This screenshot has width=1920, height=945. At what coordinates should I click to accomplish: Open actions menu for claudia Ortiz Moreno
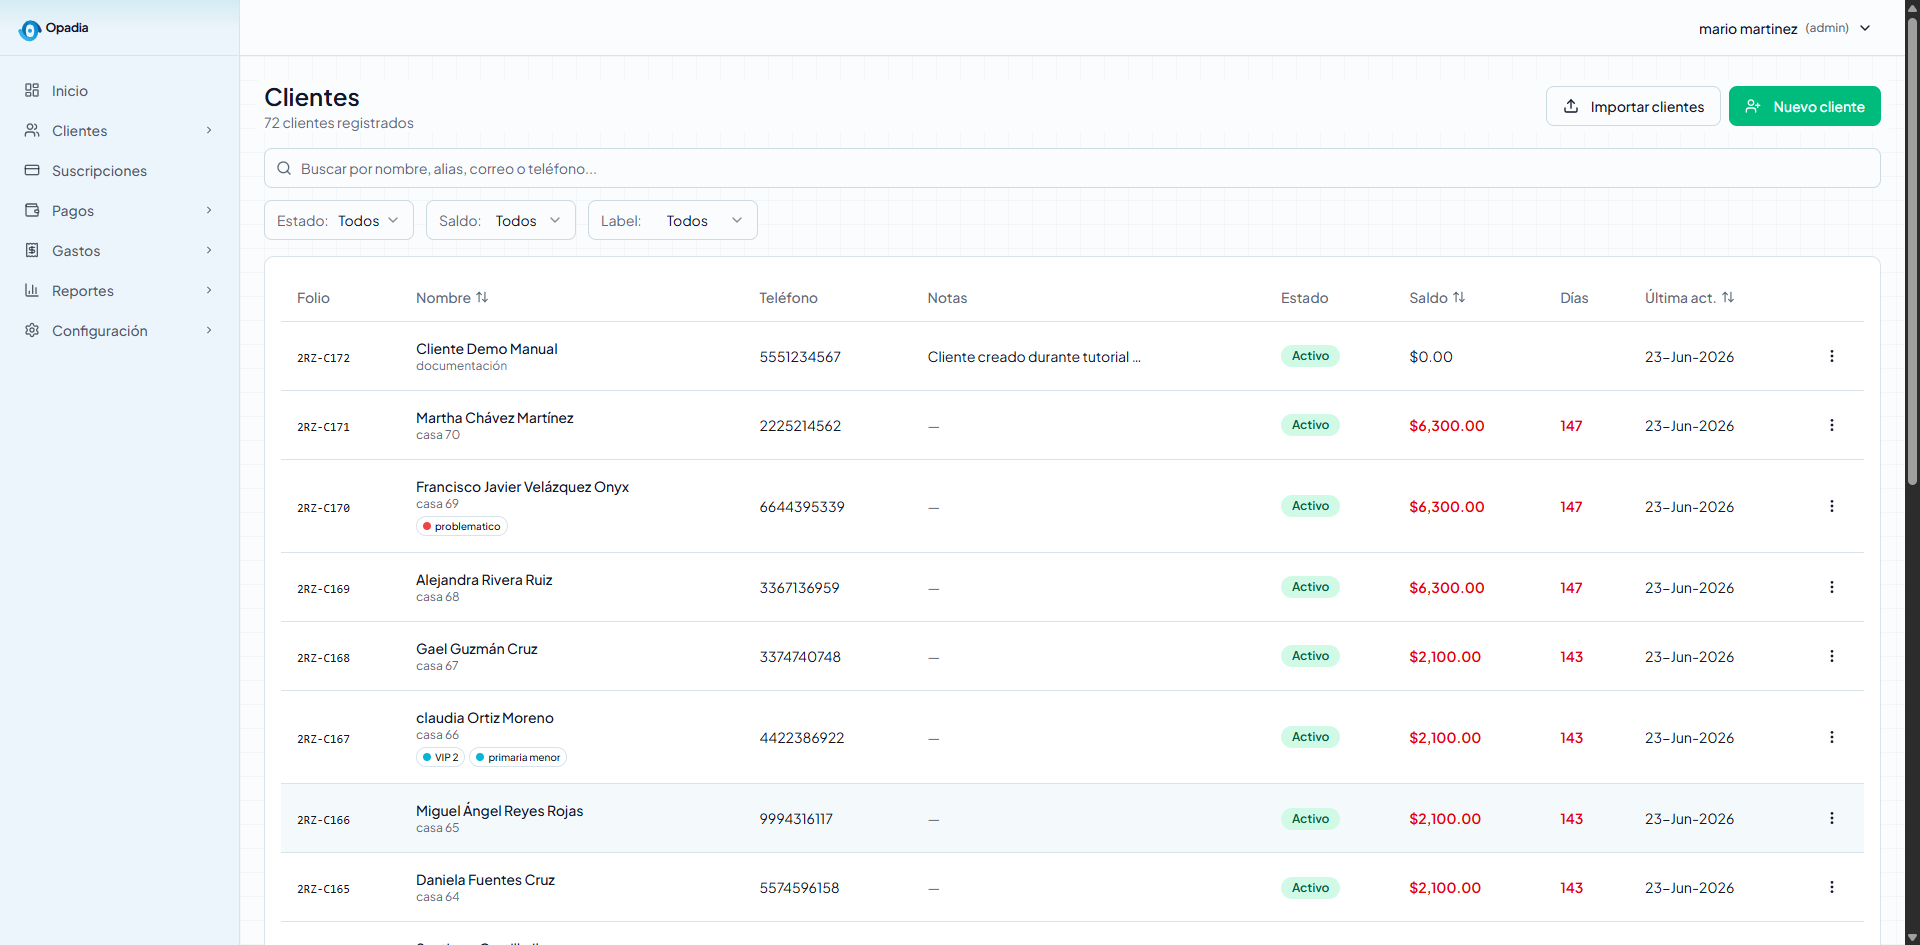(x=1832, y=737)
